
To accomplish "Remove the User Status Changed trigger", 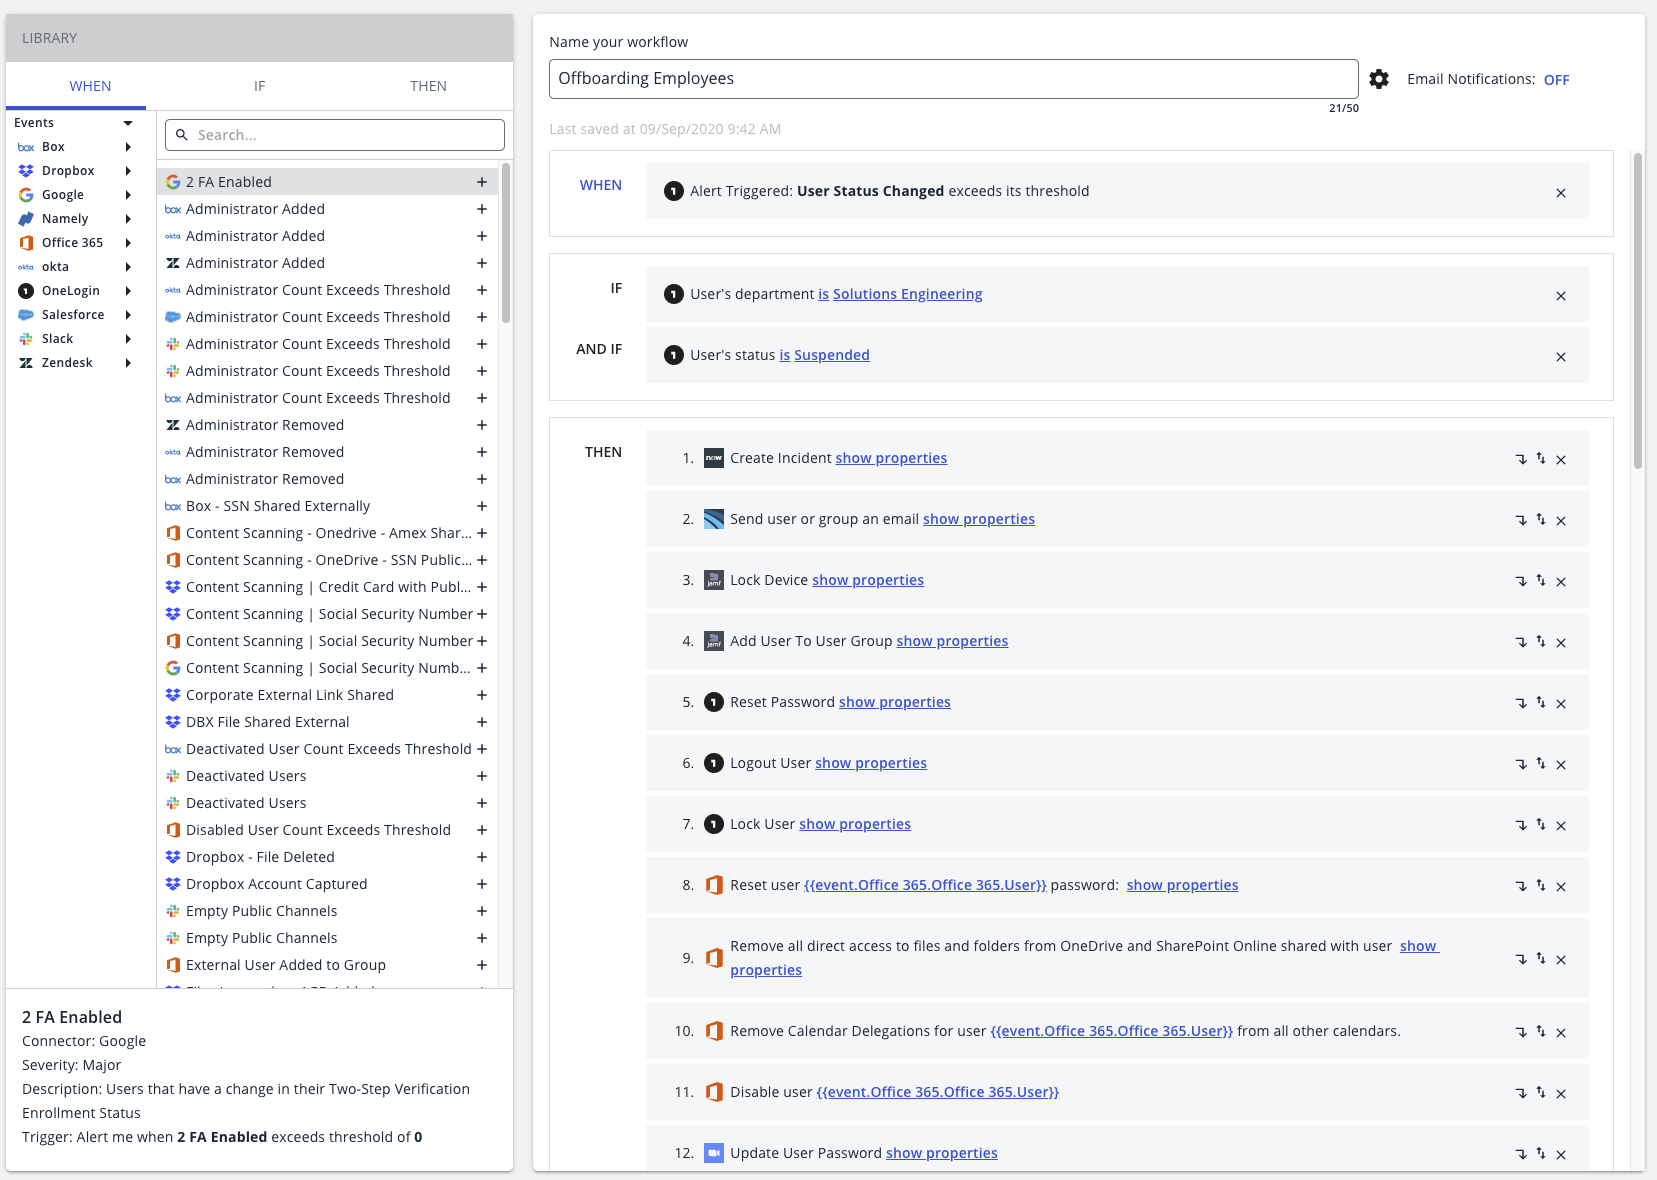I will (x=1561, y=193).
